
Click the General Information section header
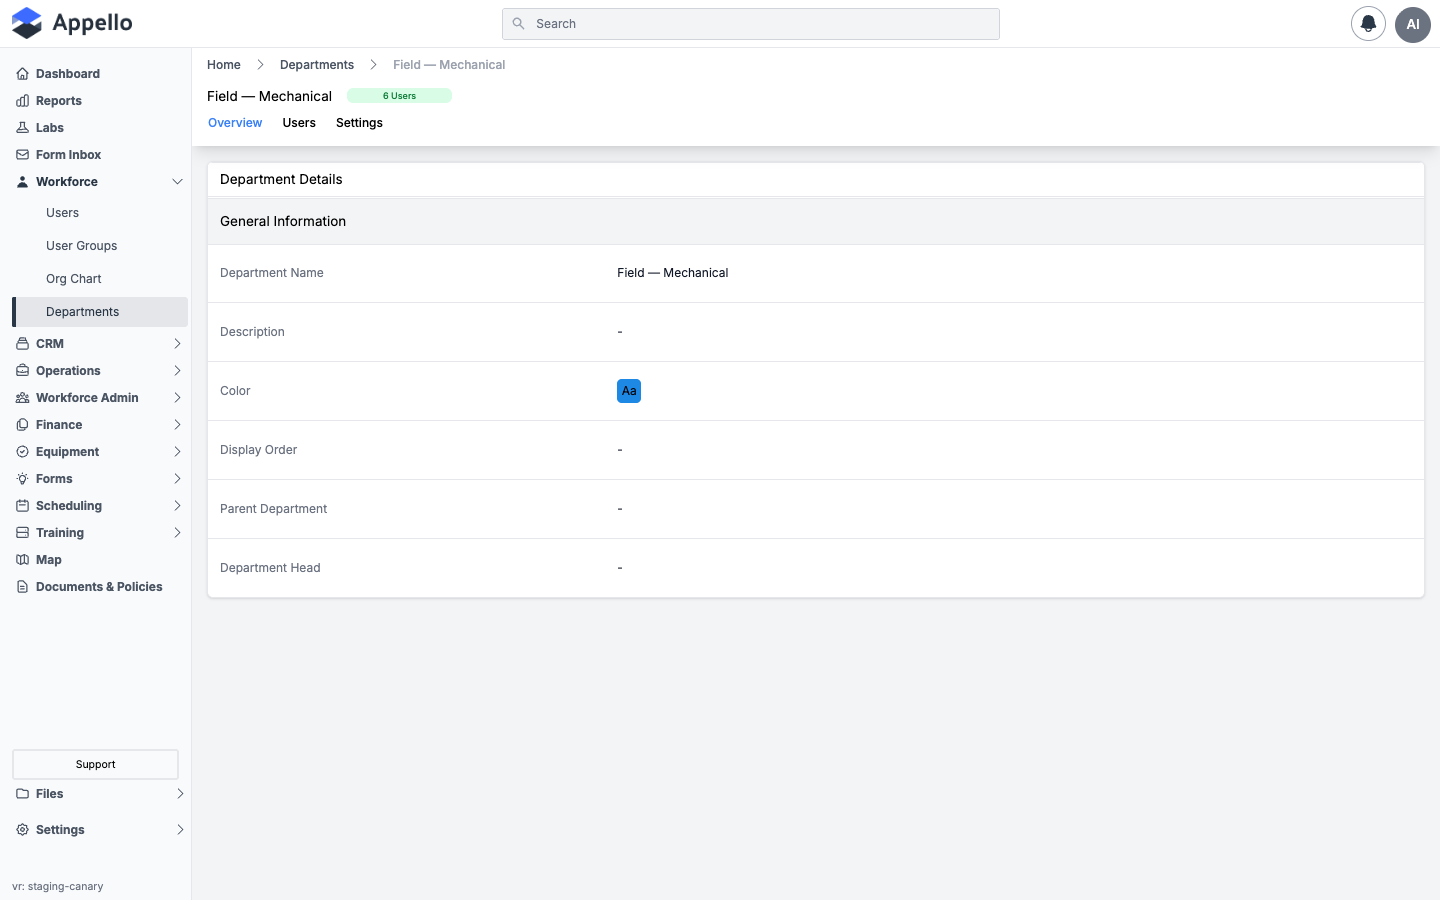(x=816, y=221)
